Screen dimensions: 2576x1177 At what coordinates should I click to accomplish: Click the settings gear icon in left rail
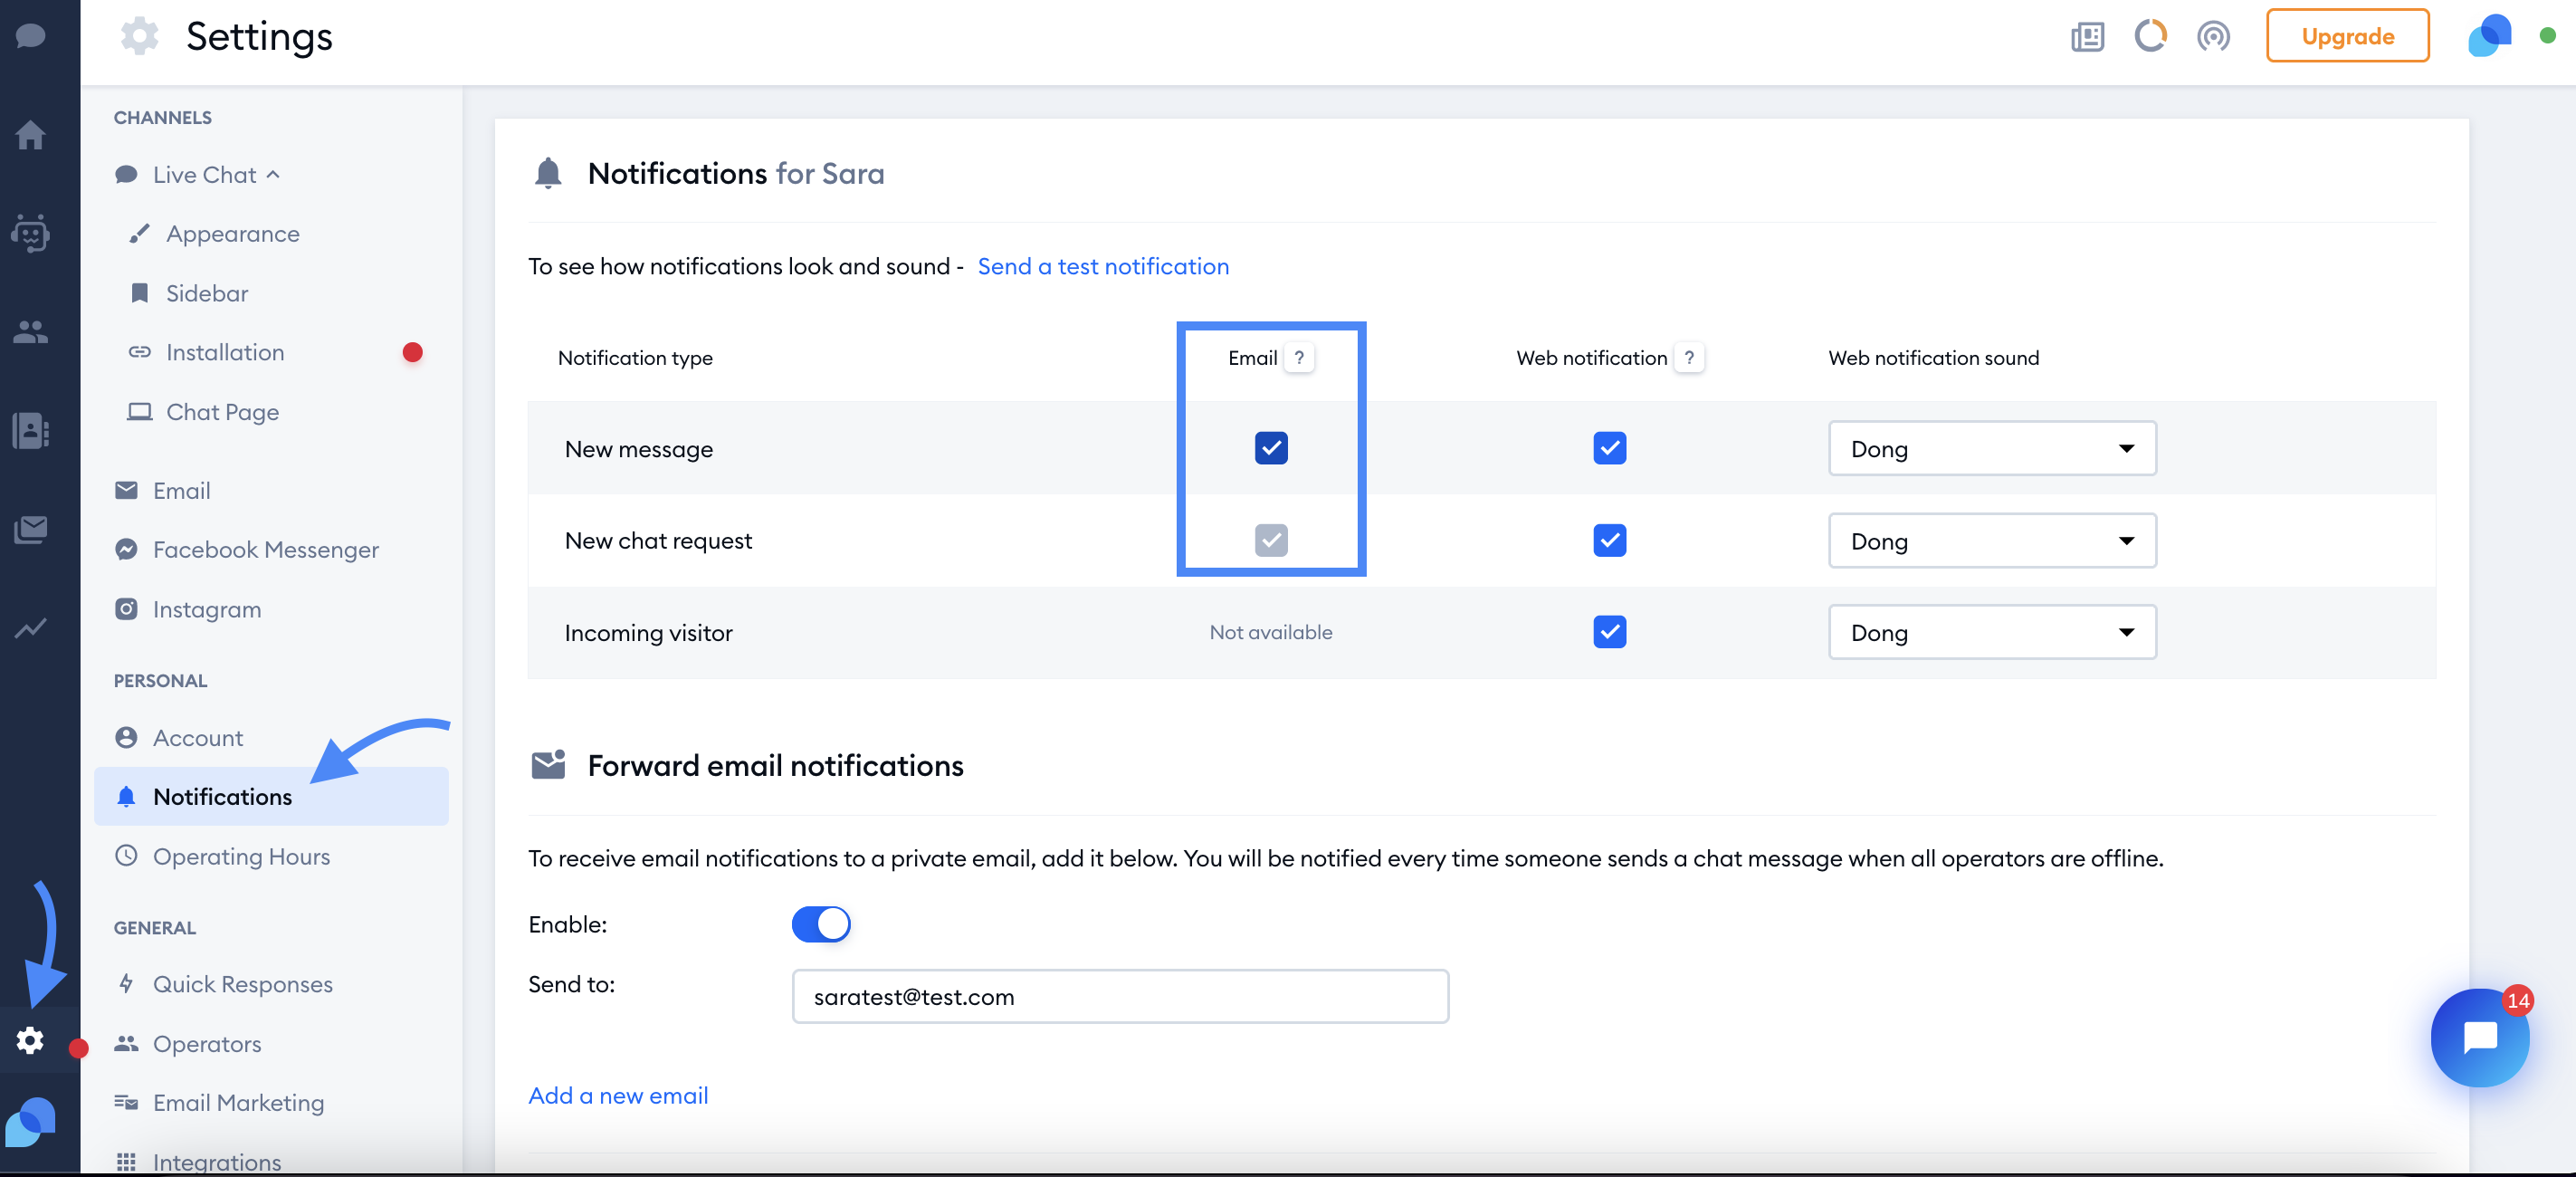(31, 1040)
